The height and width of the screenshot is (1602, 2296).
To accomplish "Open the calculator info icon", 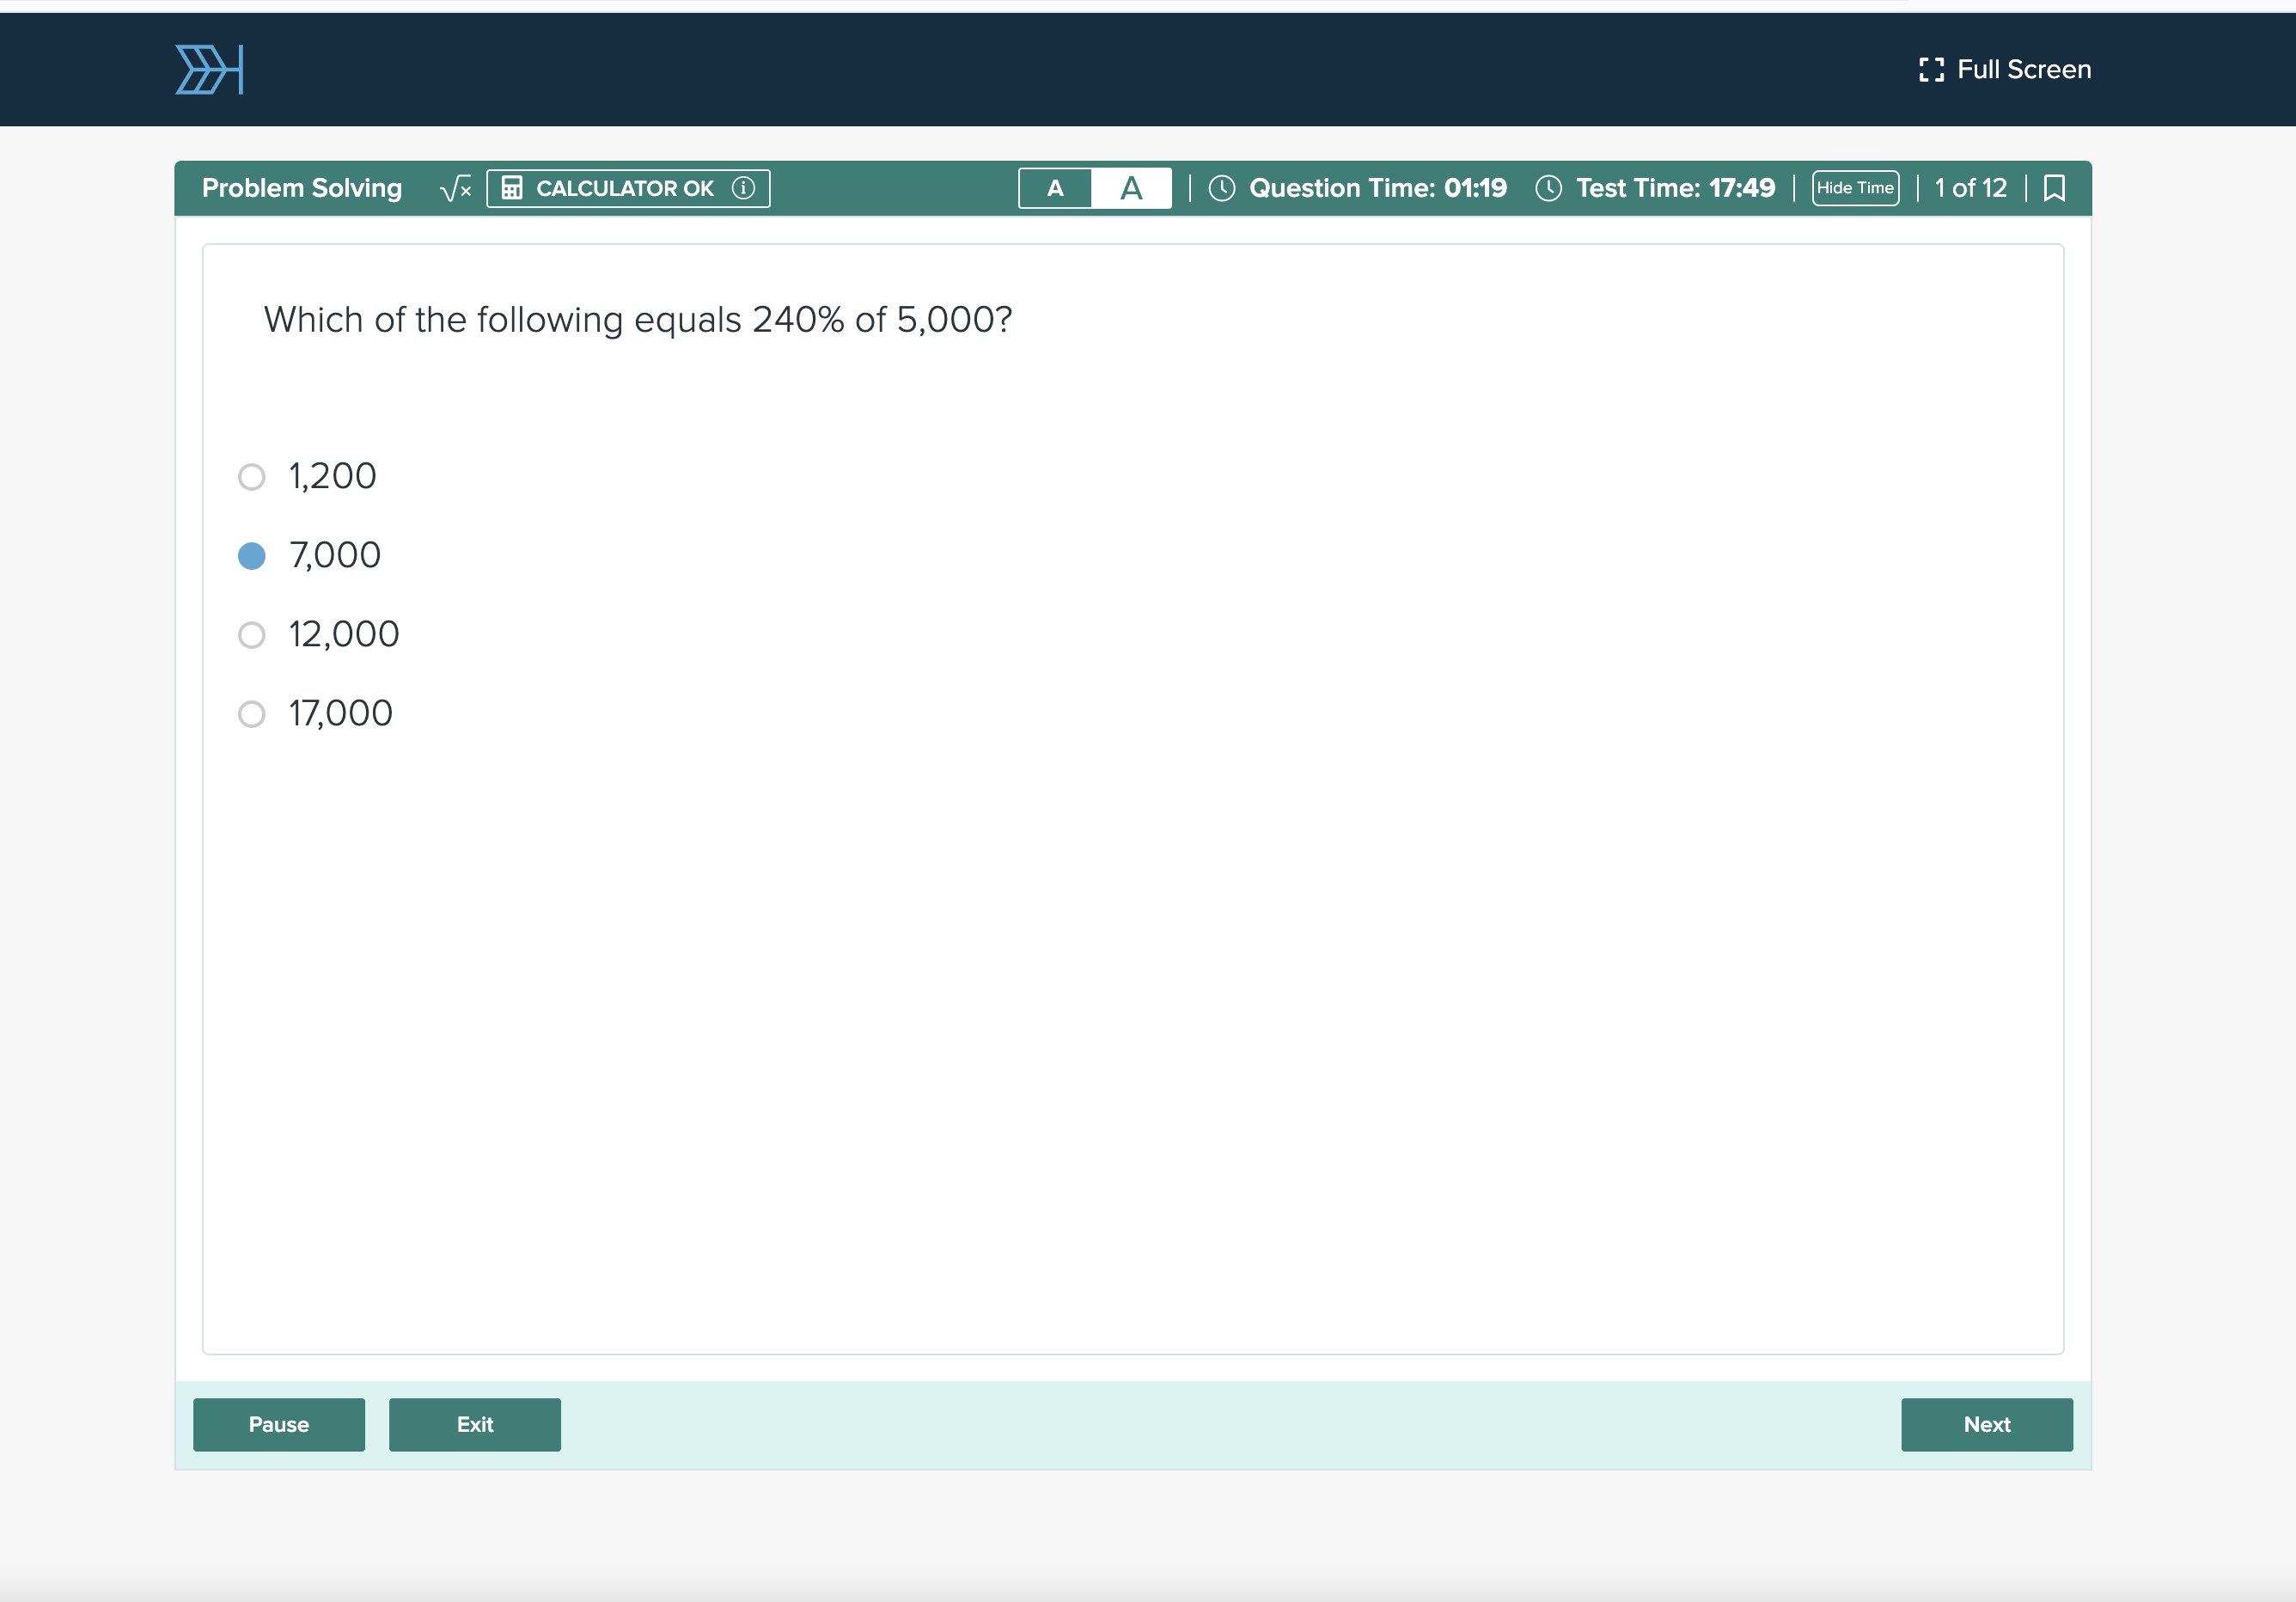I will click(x=743, y=188).
